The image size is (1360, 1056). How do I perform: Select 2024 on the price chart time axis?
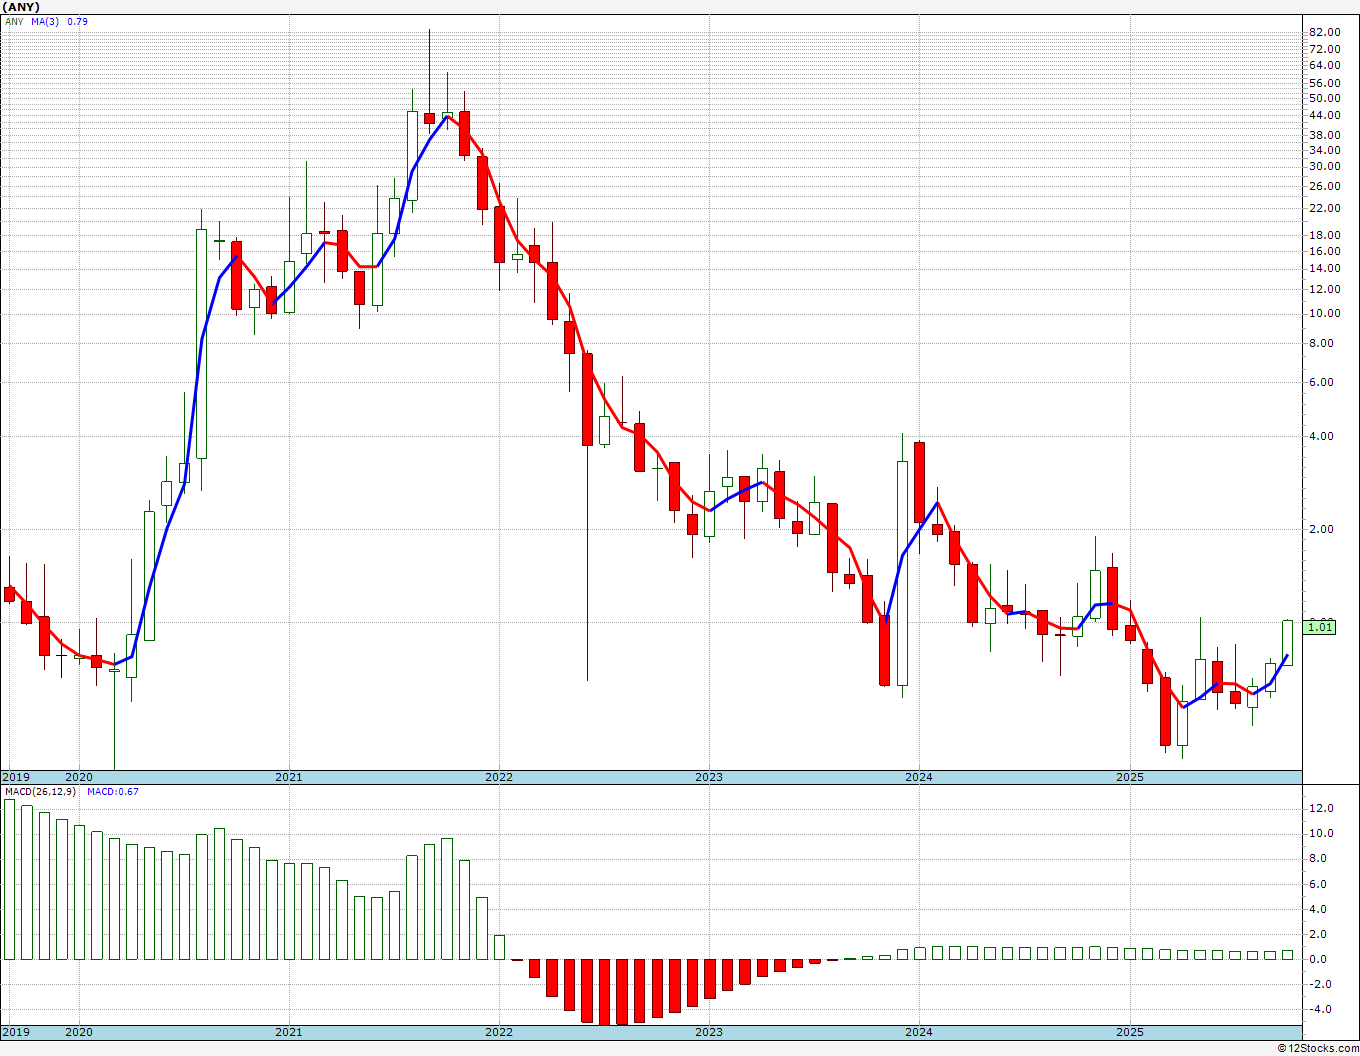pos(919,778)
